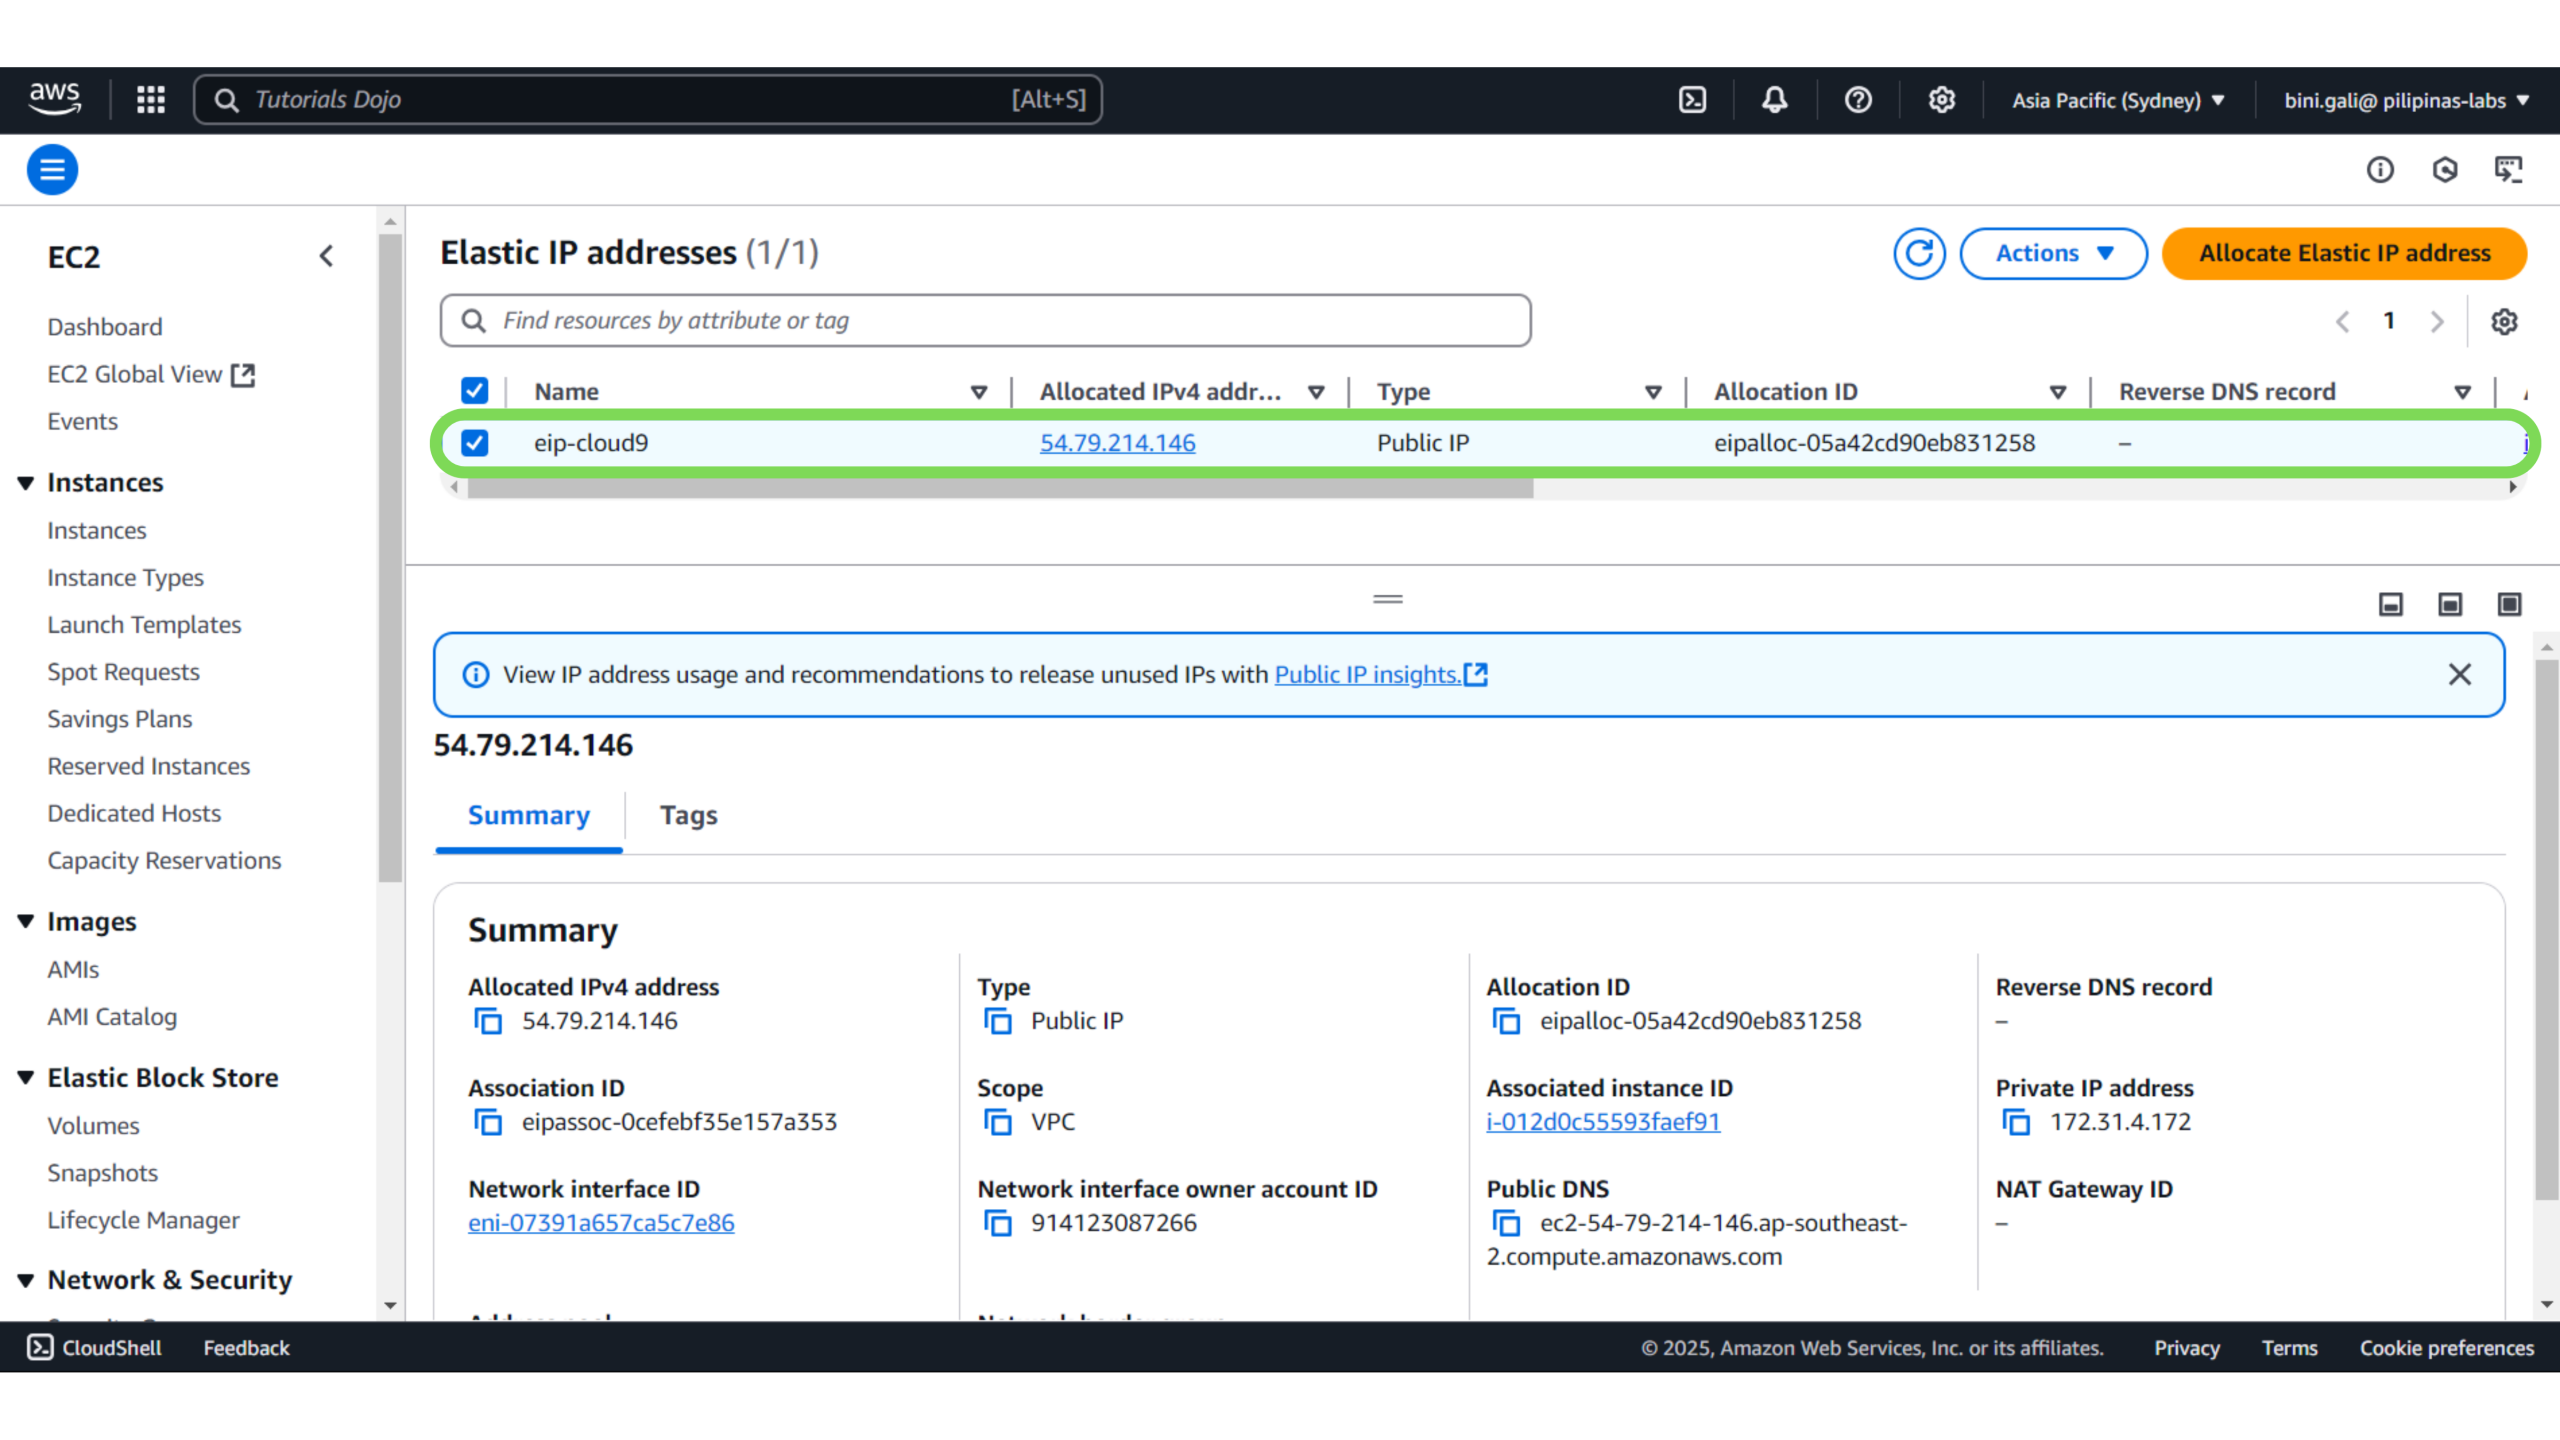Toggle the select-all header checkbox
Image resolution: width=2560 pixels, height=1440 pixels.
click(x=475, y=391)
